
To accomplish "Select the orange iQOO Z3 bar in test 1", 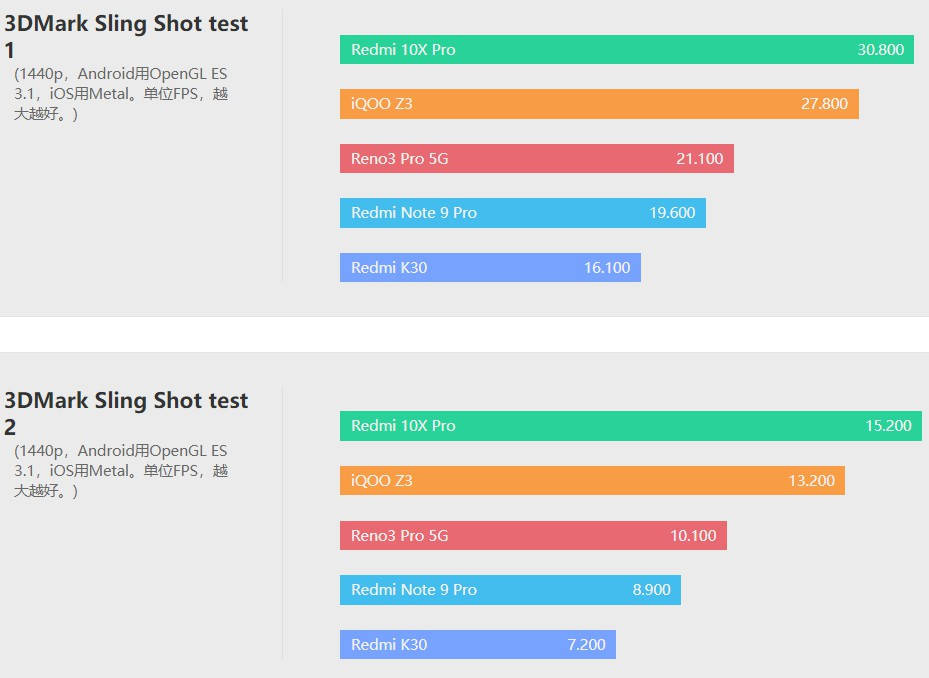I will pos(599,104).
